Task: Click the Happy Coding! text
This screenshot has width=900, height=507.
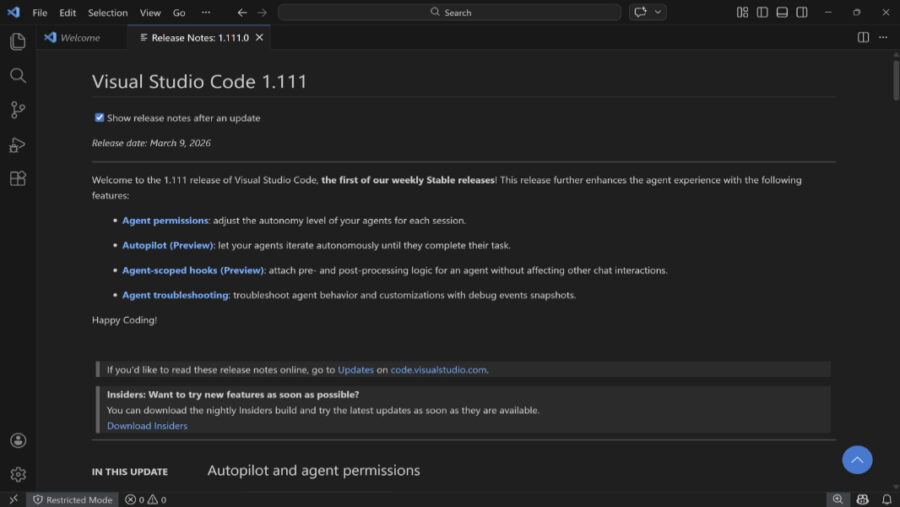Action: (x=124, y=320)
